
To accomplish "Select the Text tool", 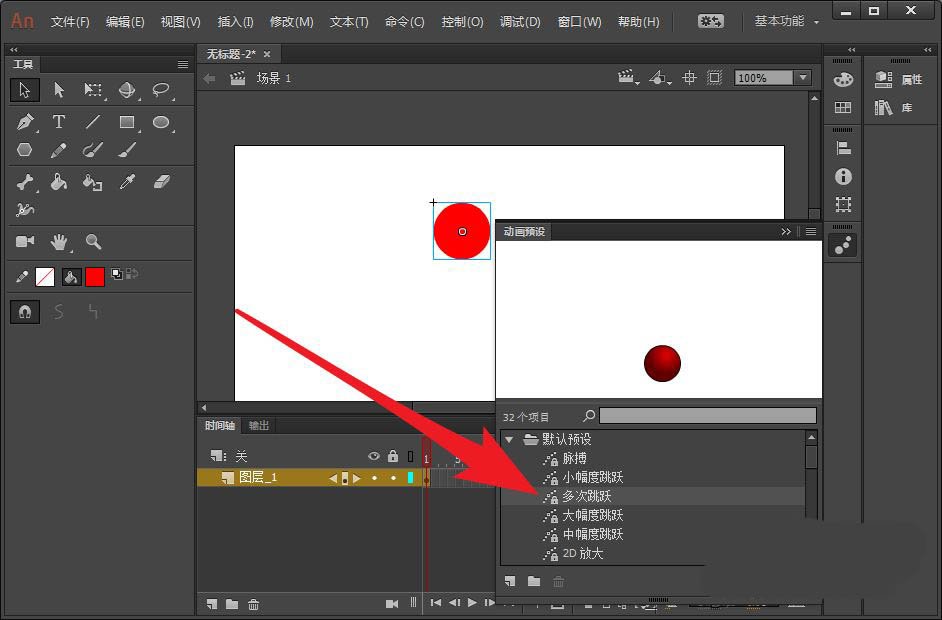I will coord(59,122).
